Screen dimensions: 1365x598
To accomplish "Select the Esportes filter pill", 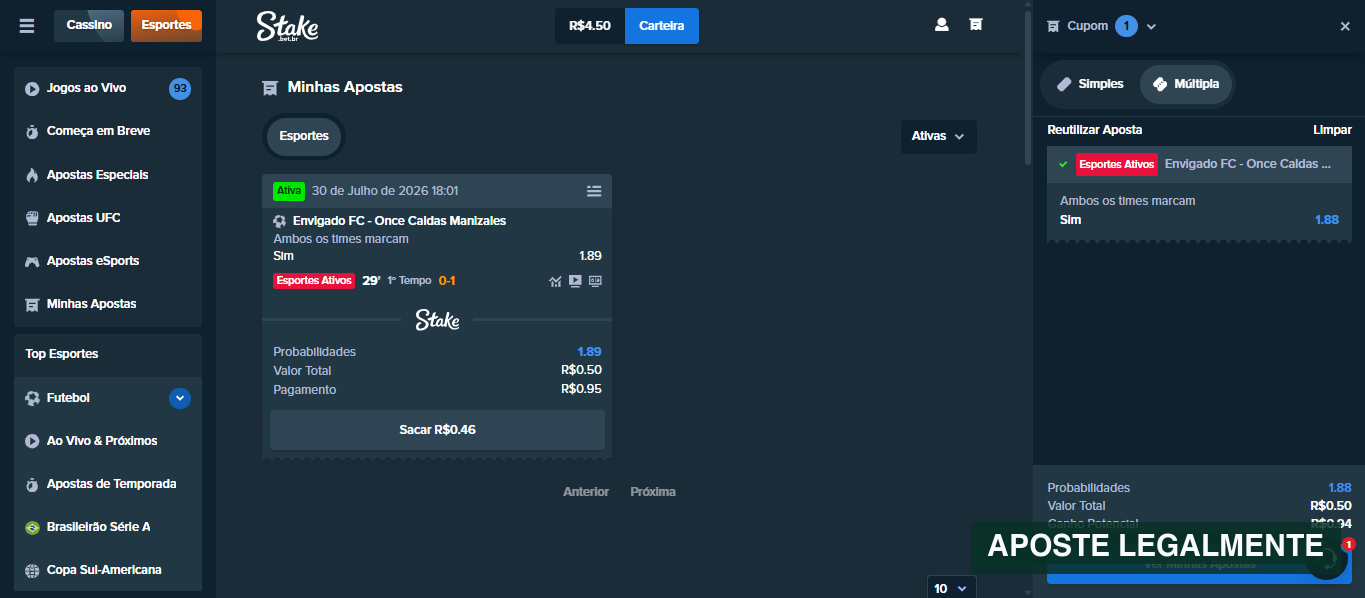I will click(304, 136).
